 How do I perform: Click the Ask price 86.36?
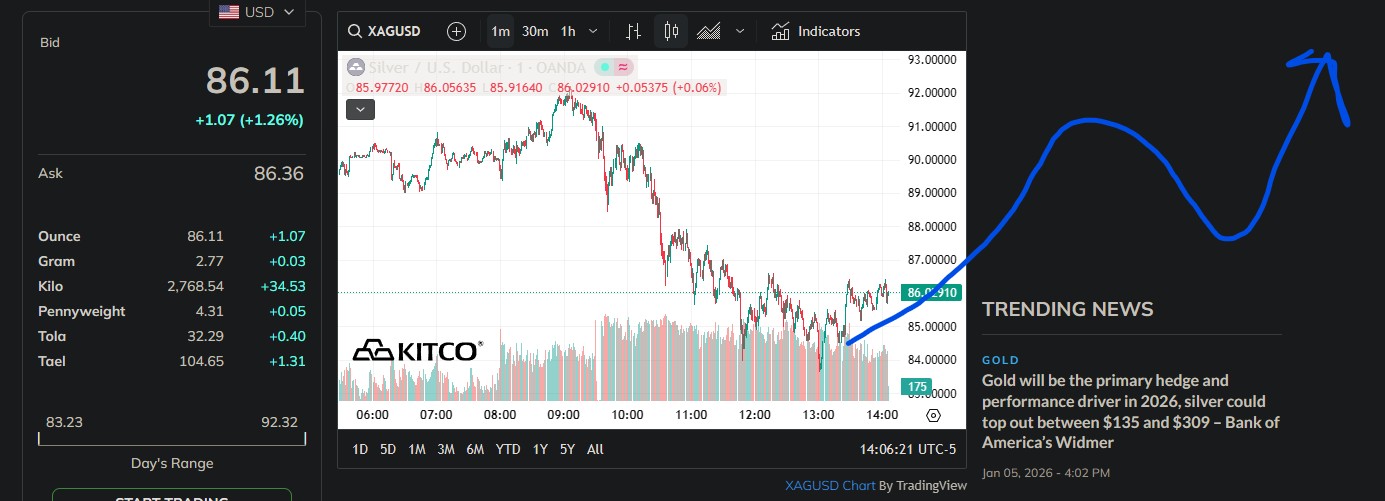pyautogui.click(x=279, y=174)
